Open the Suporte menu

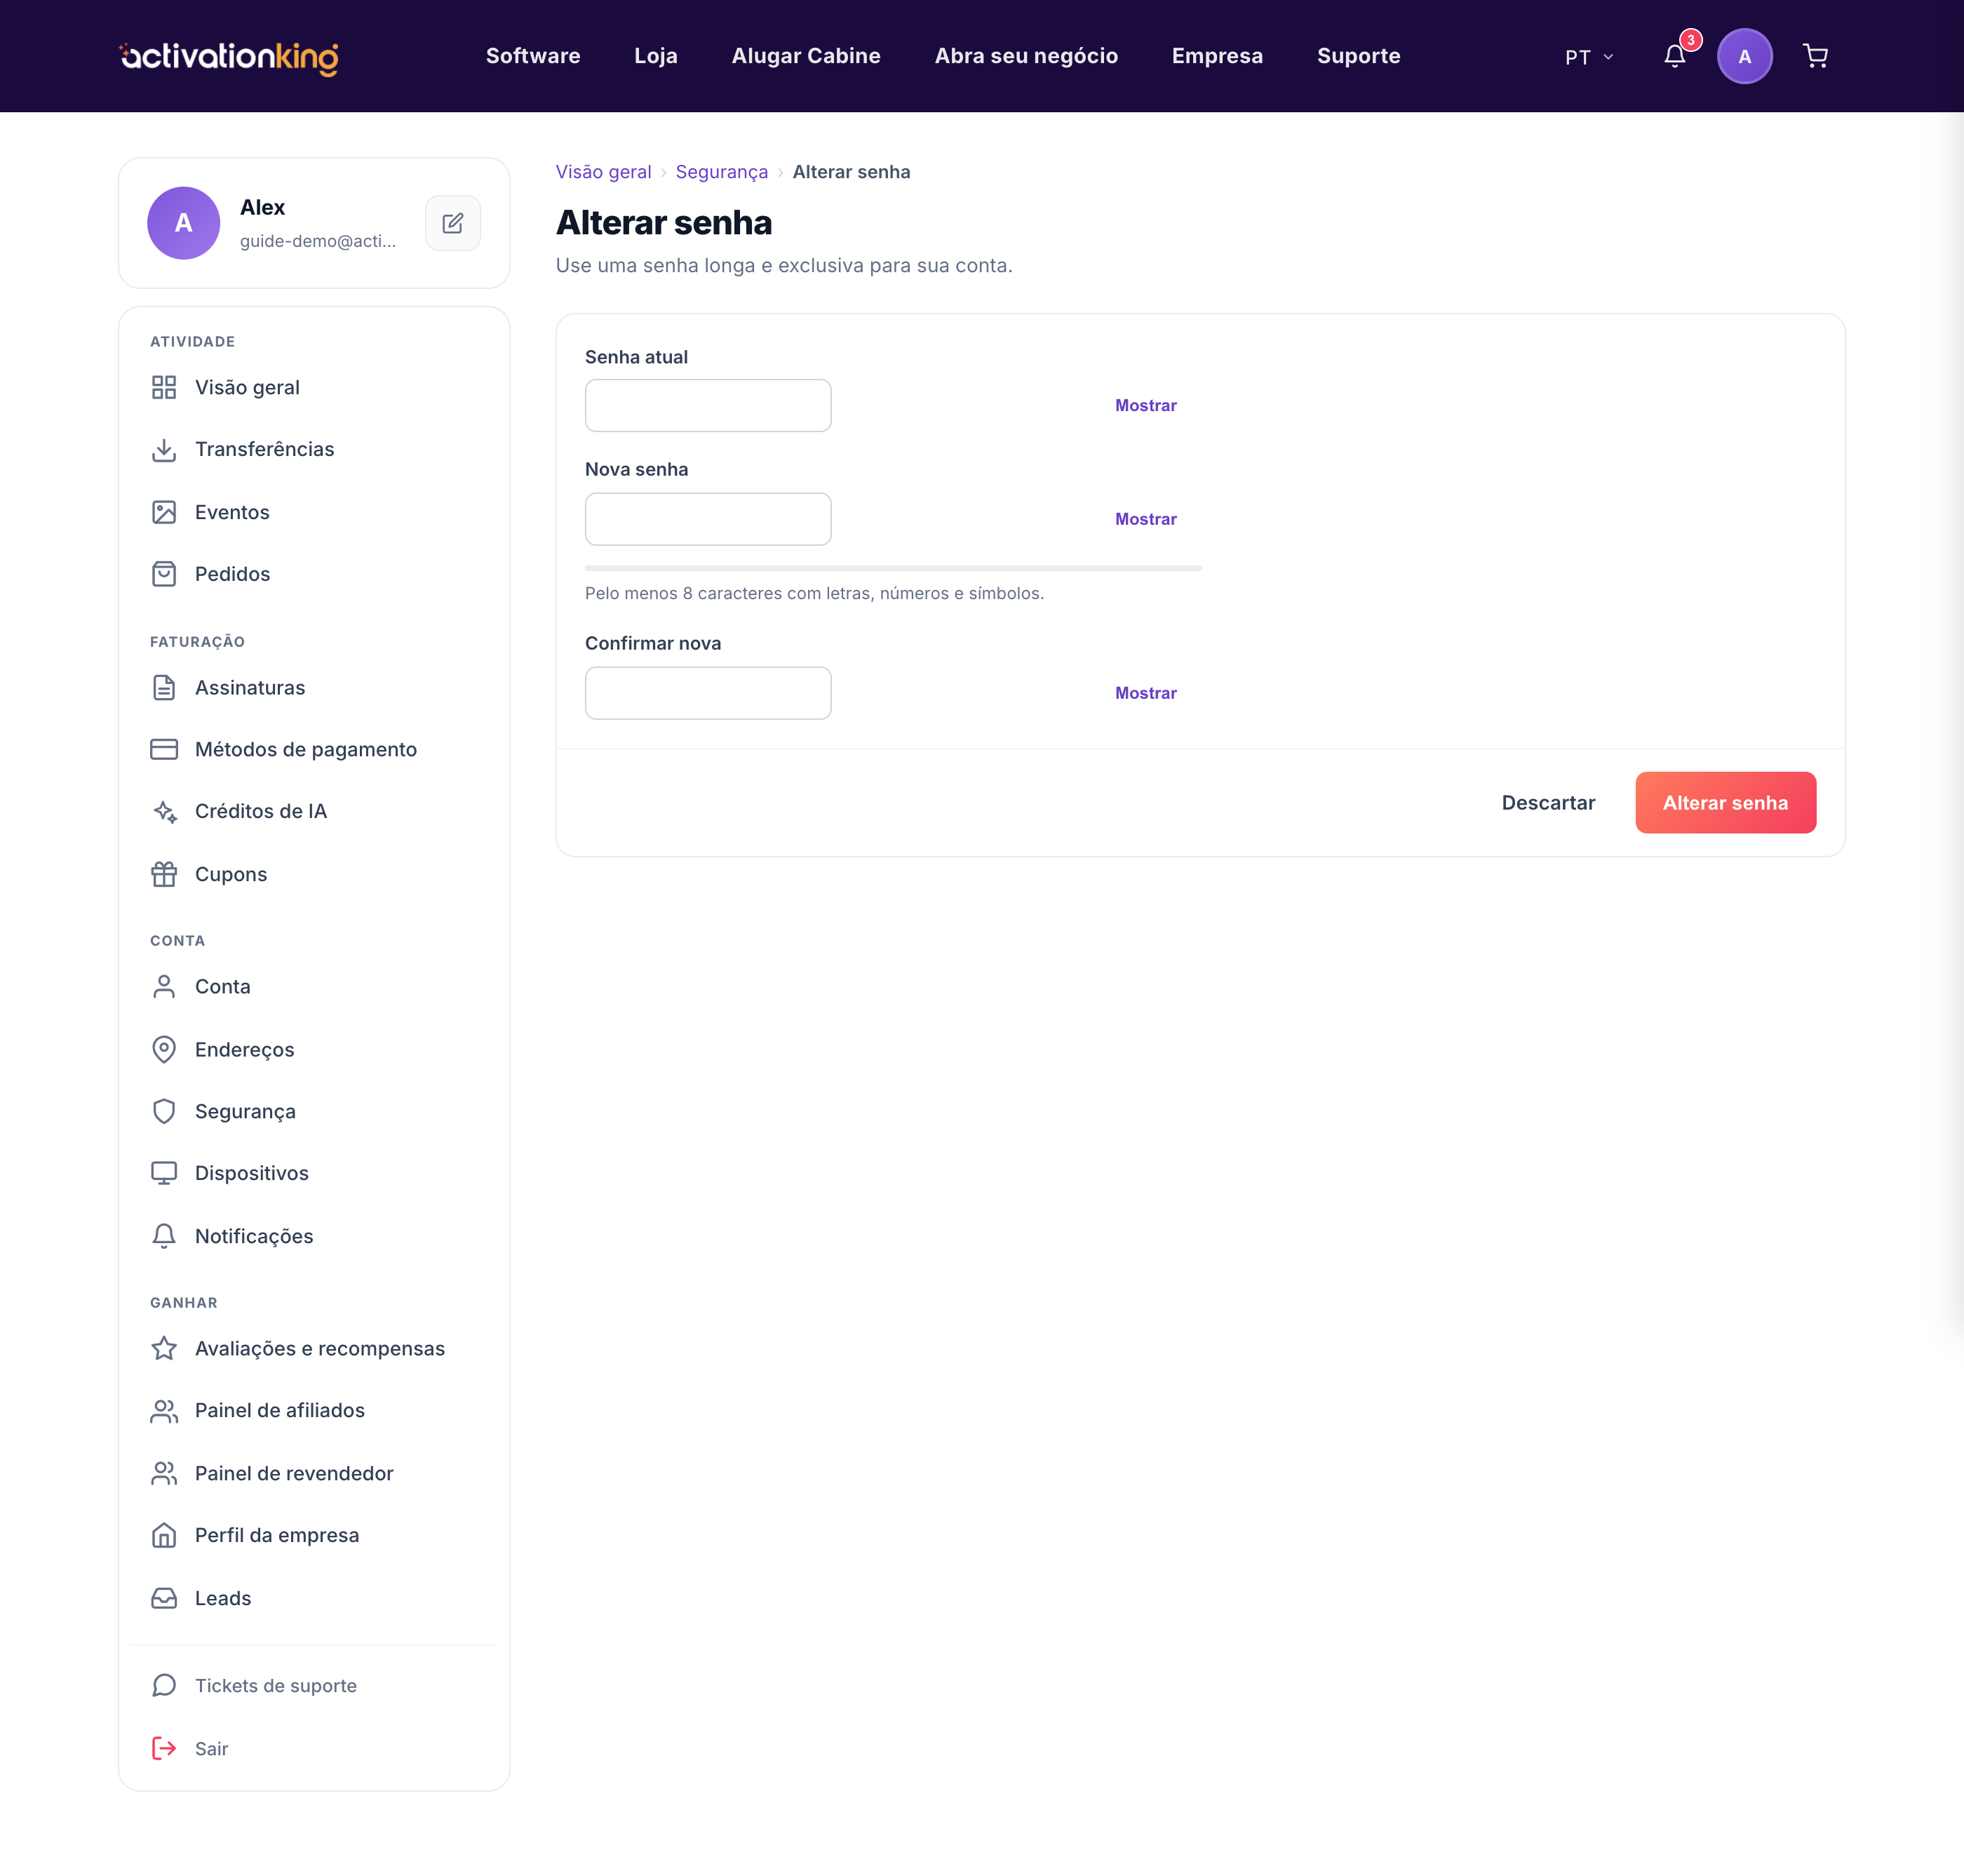(1358, 56)
